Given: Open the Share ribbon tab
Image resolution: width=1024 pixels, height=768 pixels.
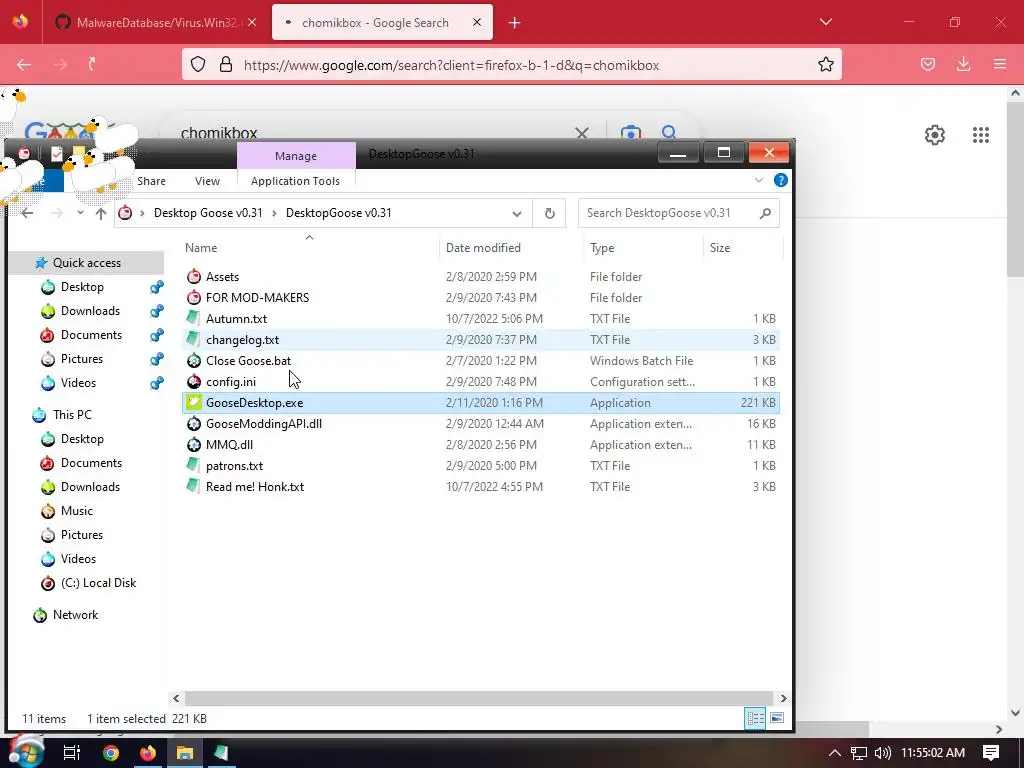Looking at the screenshot, I should tap(152, 181).
